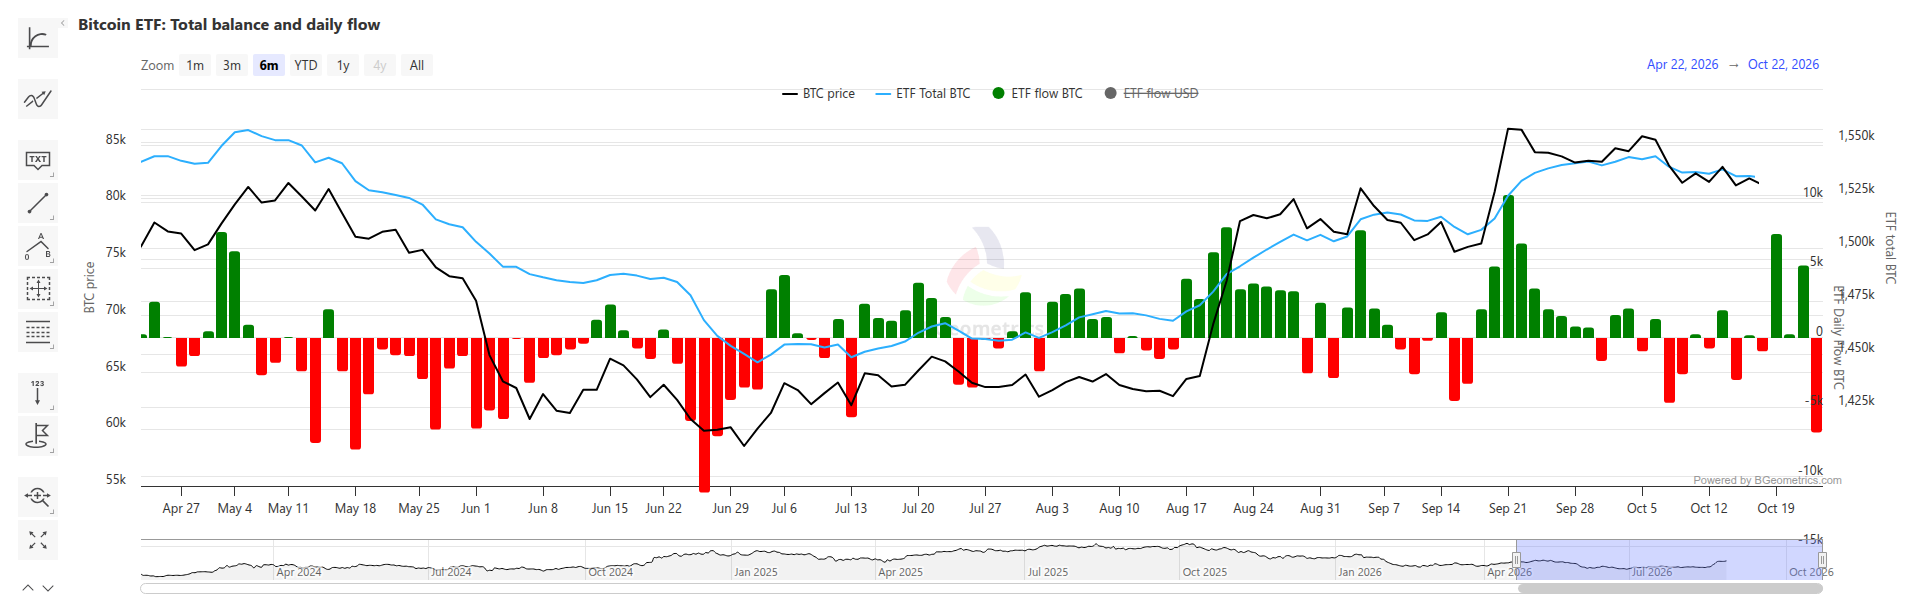Toggle full screen chart view
This screenshot has height=600, width=1920.
coord(38,540)
